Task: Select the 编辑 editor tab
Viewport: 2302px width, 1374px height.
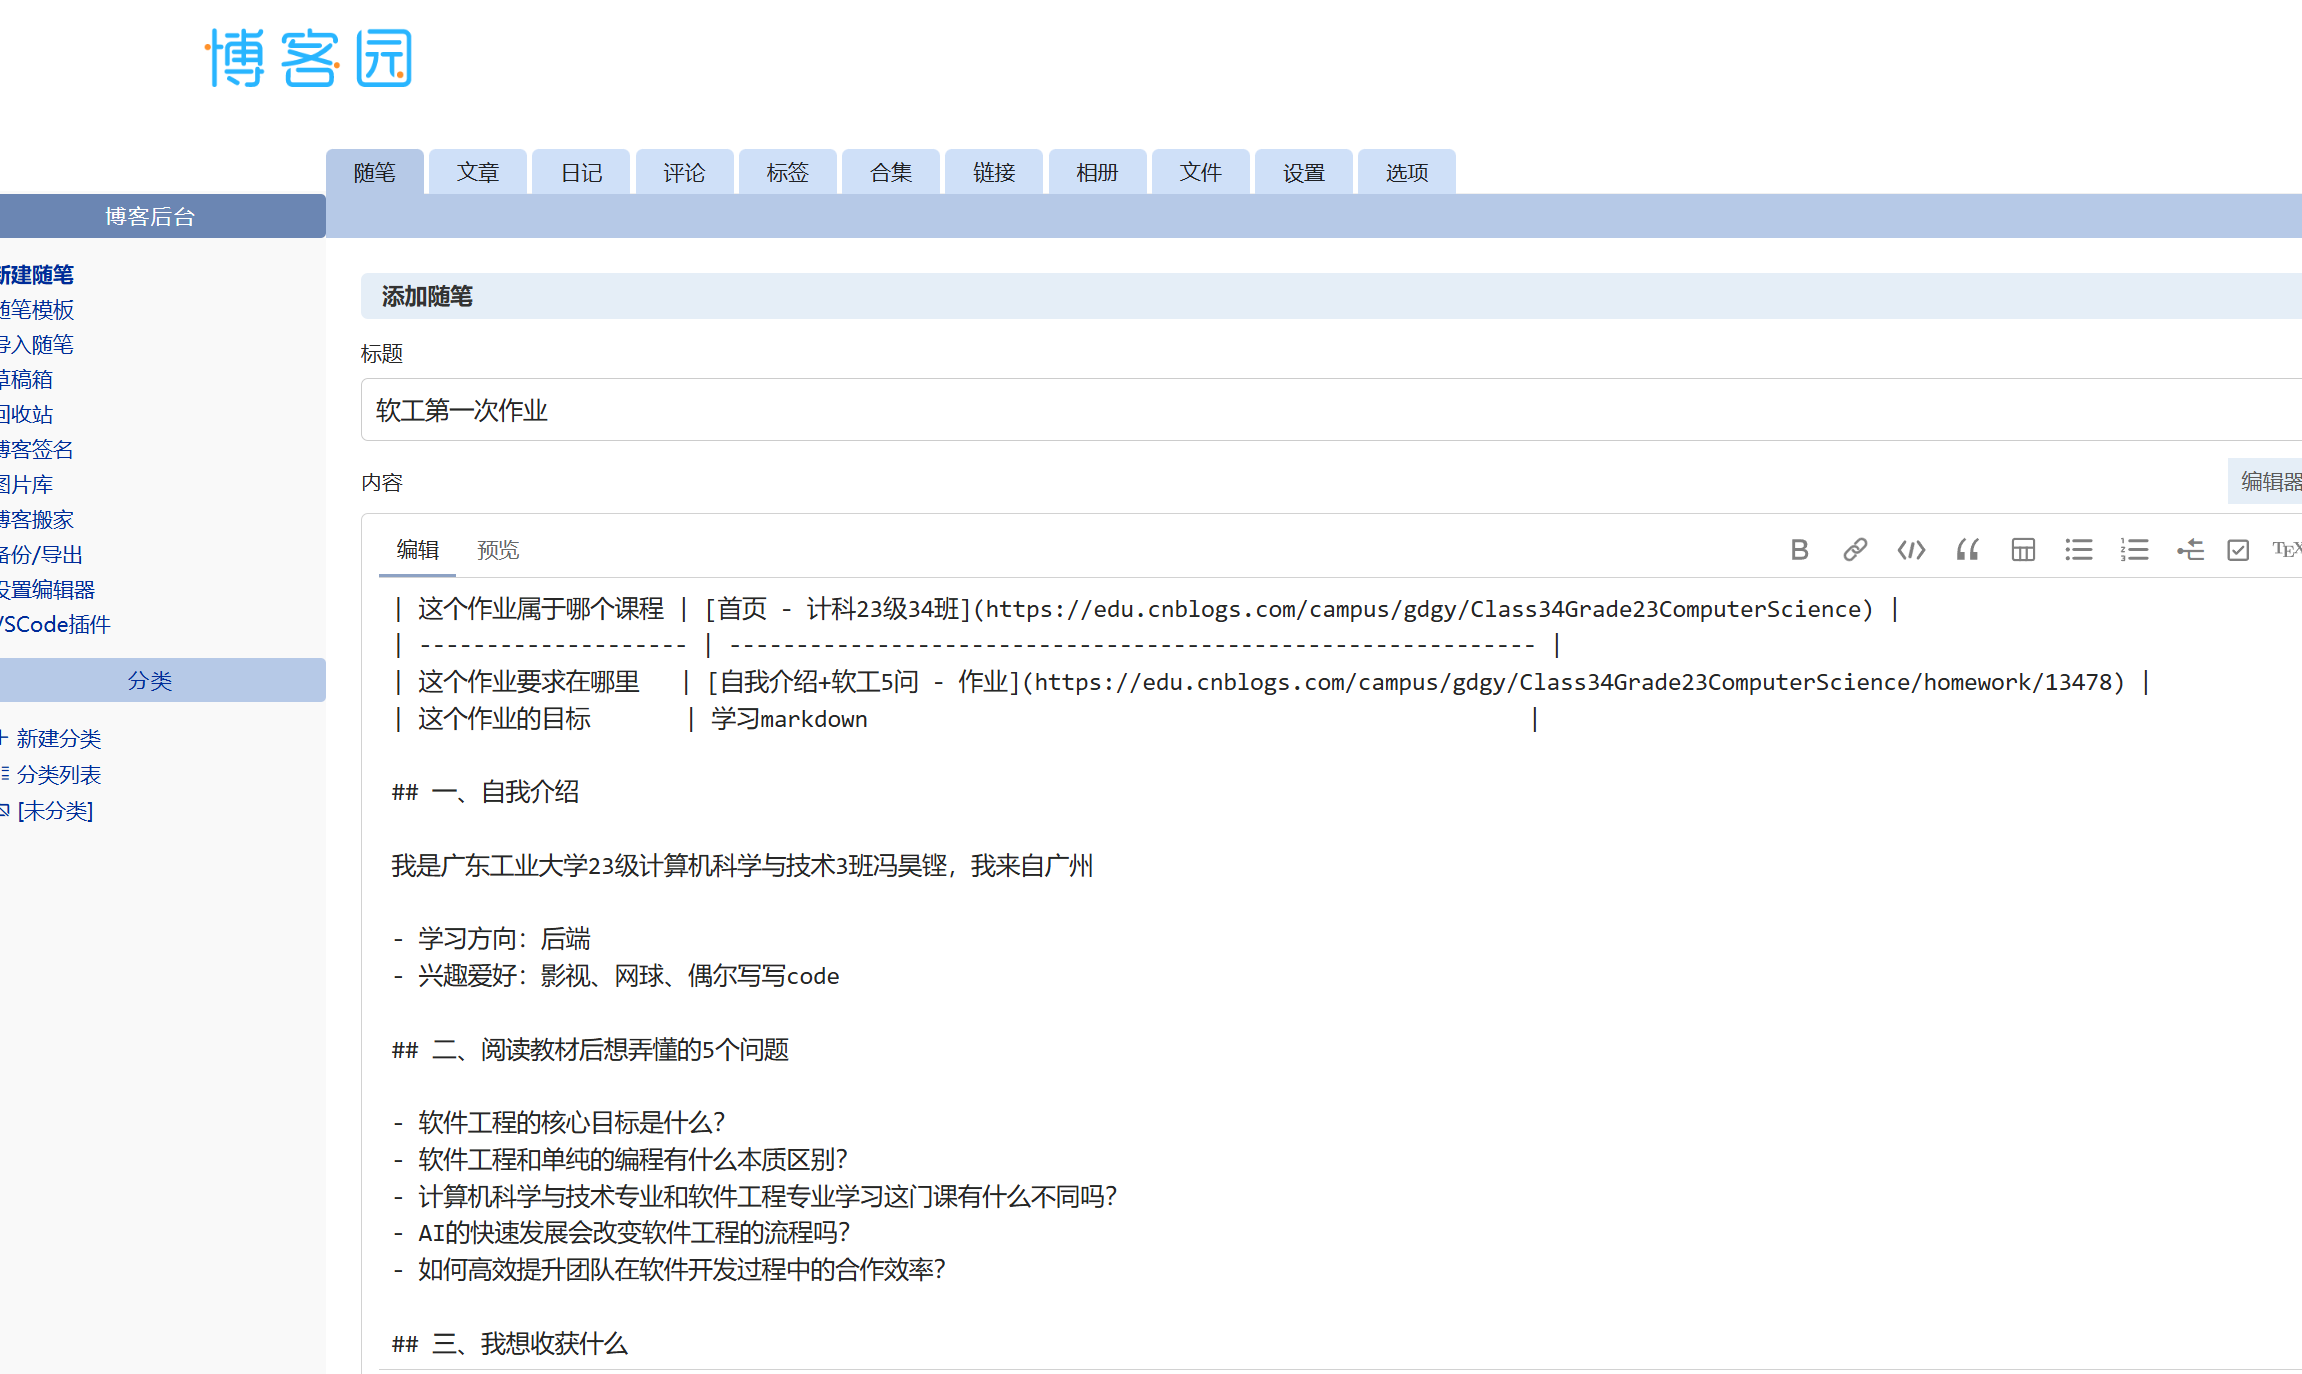Action: coord(417,550)
